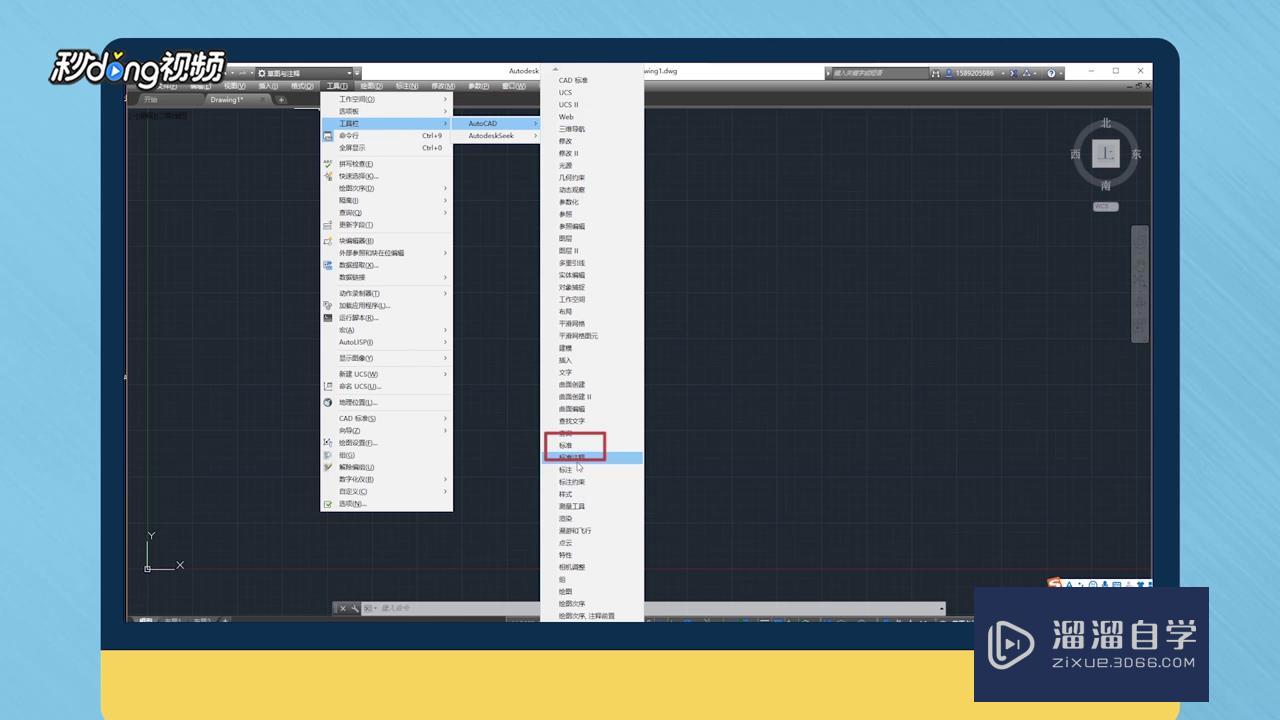Screen dimensions: 1280x720
Task: Click the options (选项) checkmark icon
Action: point(328,504)
